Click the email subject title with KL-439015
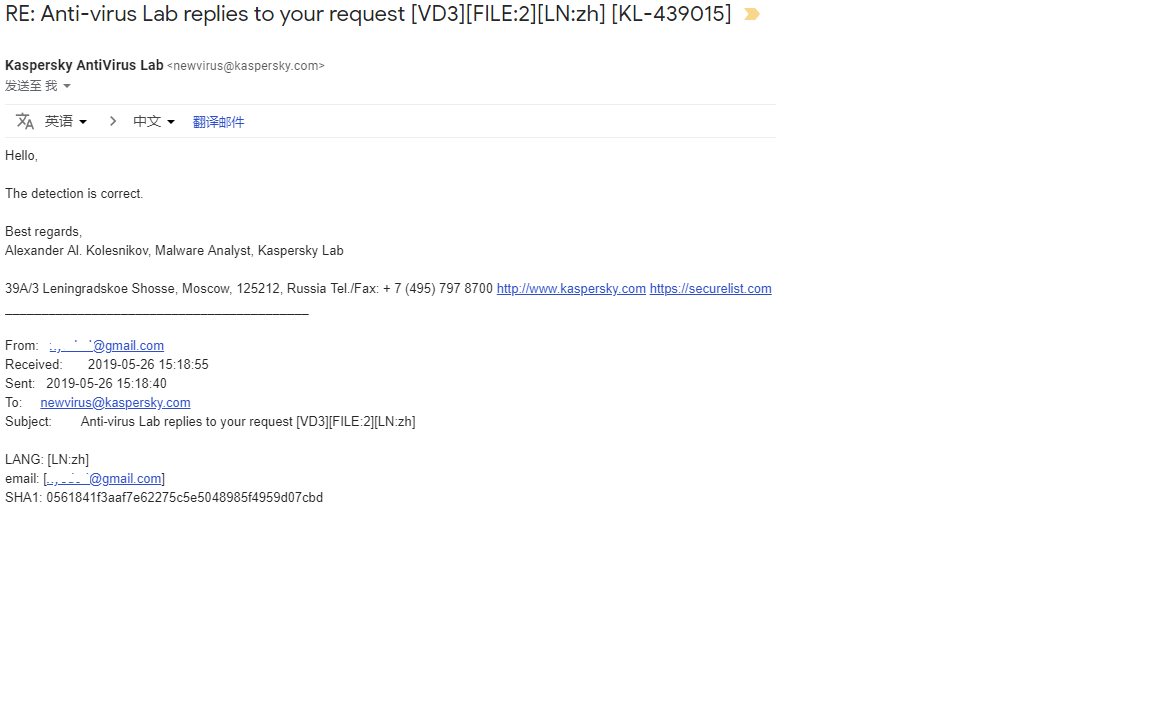Image resolution: width=1152 pixels, height=720 pixels. tap(368, 15)
